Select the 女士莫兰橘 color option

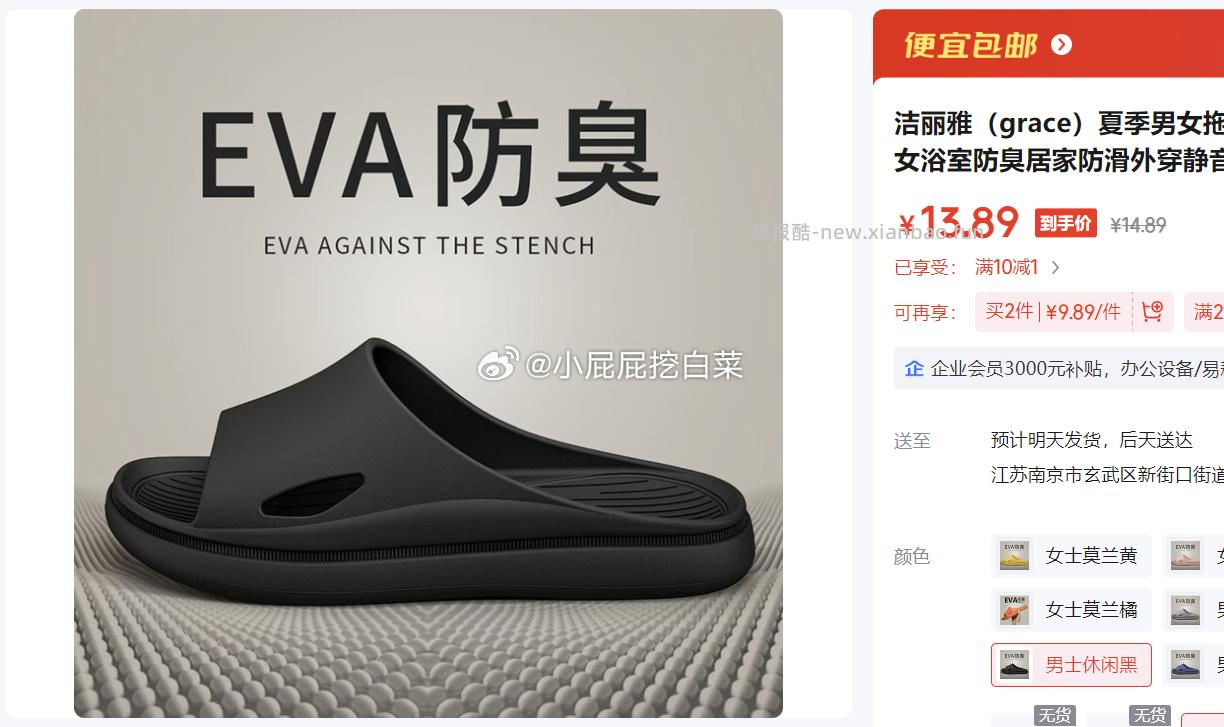(1071, 610)
